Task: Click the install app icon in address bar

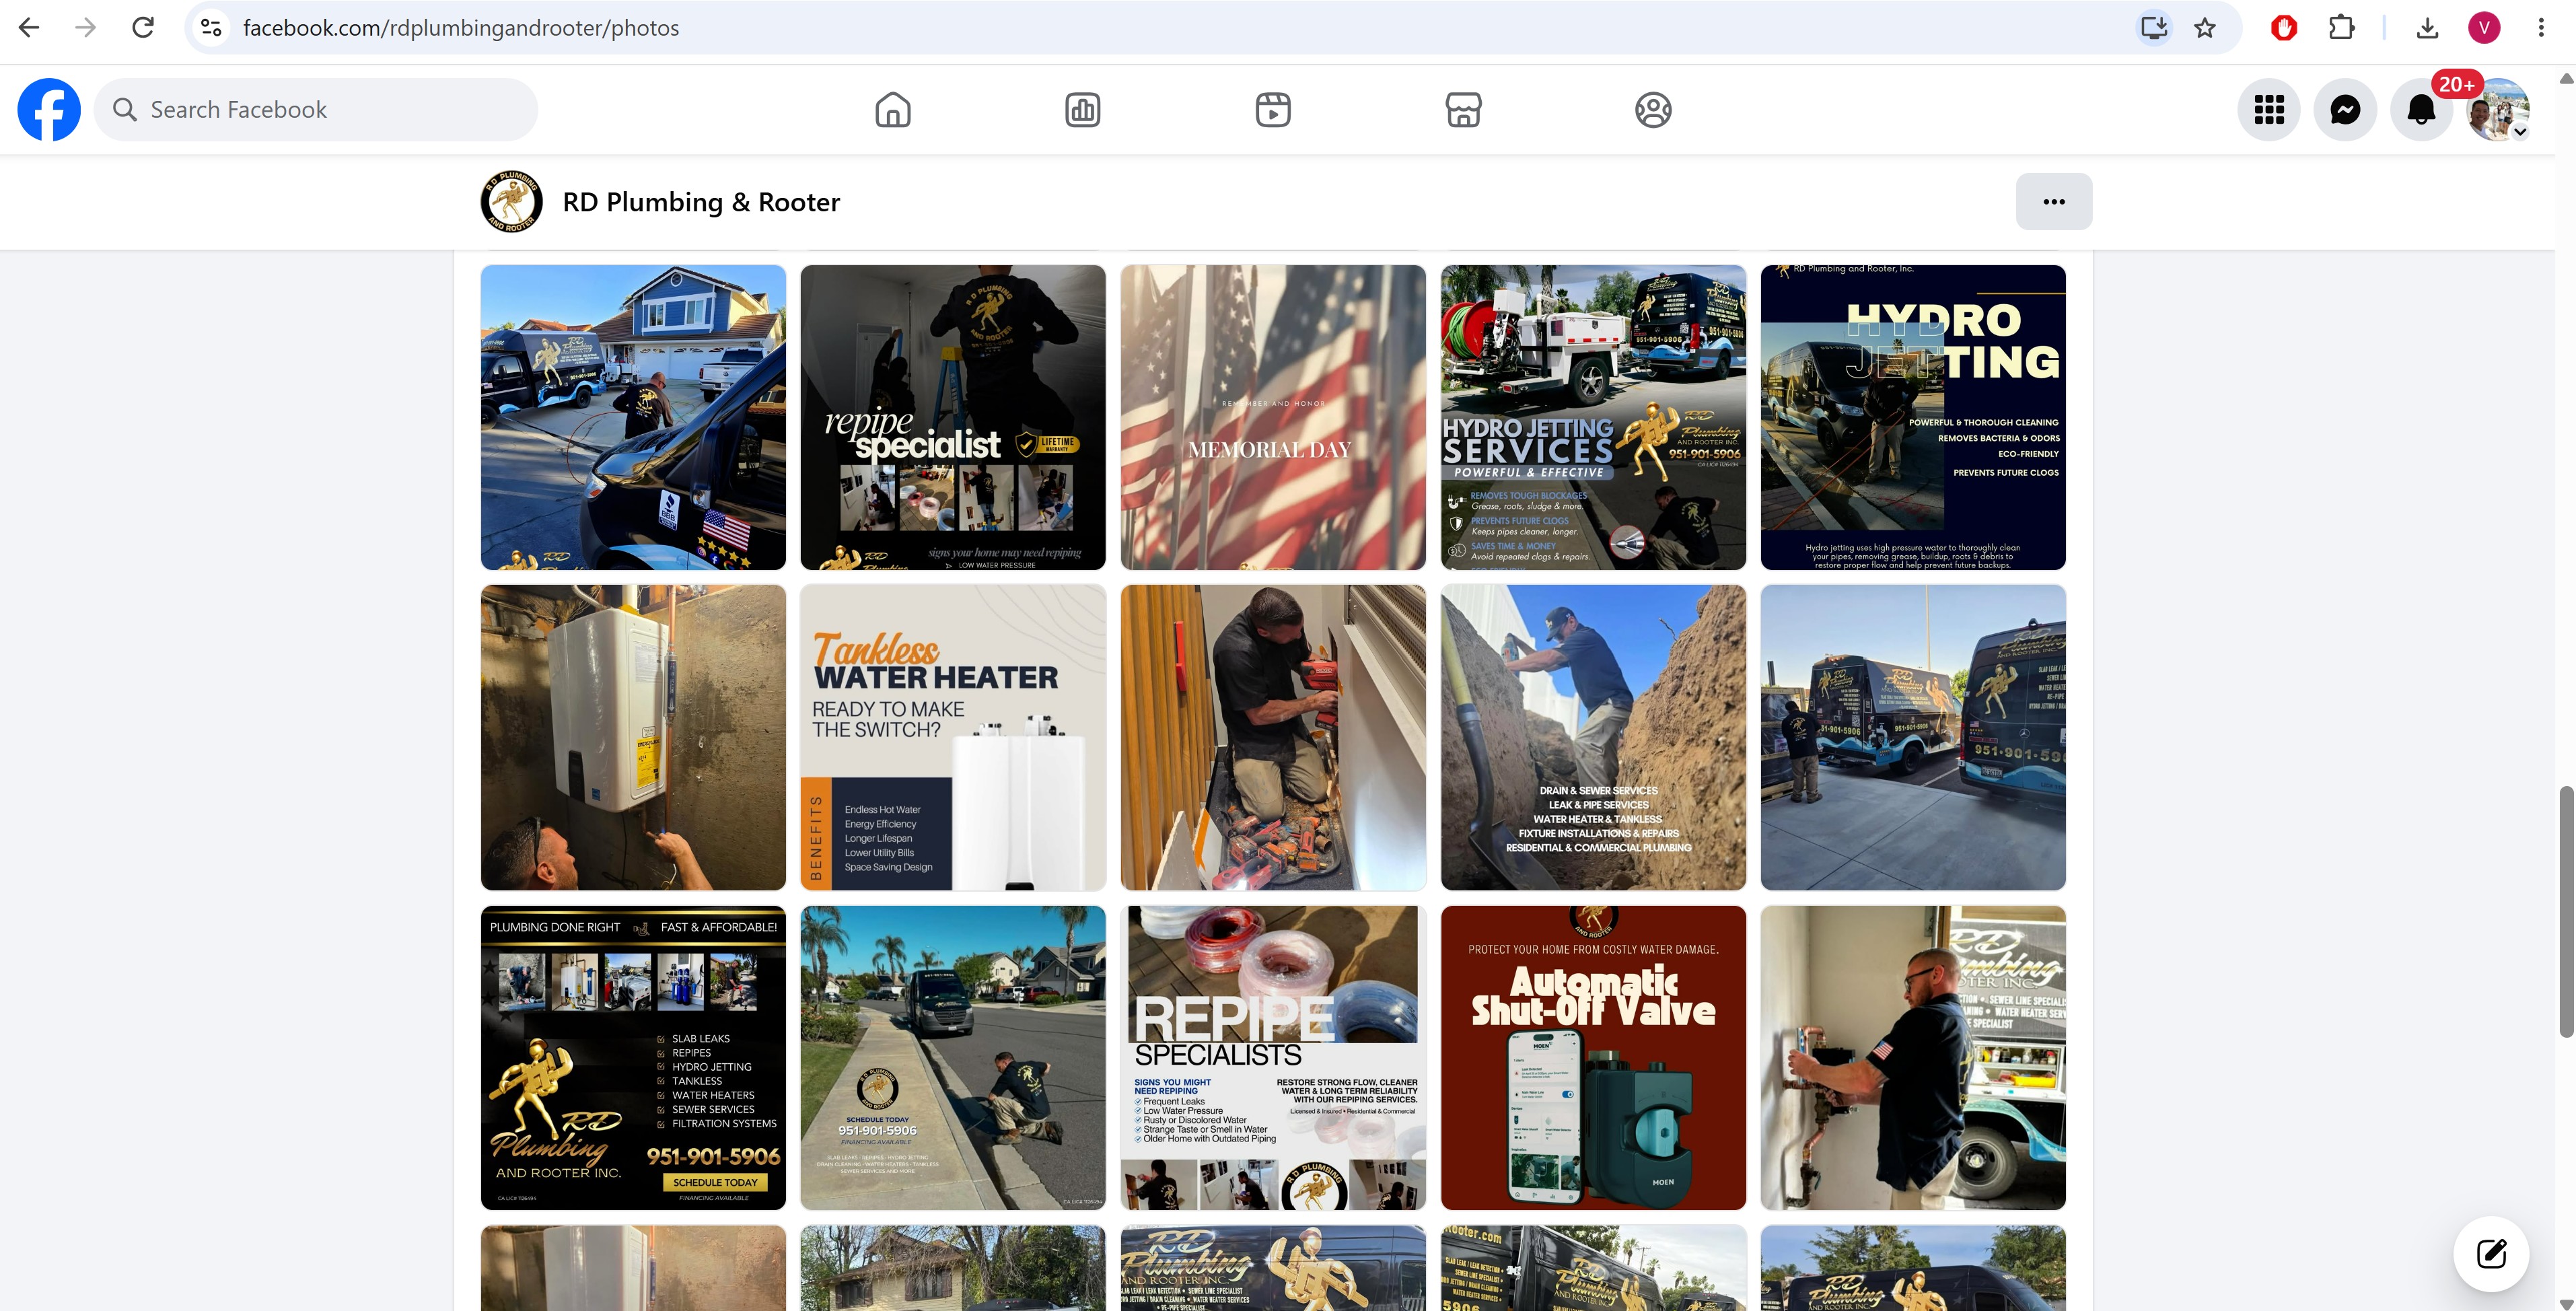Action: tap(2153, 28)
